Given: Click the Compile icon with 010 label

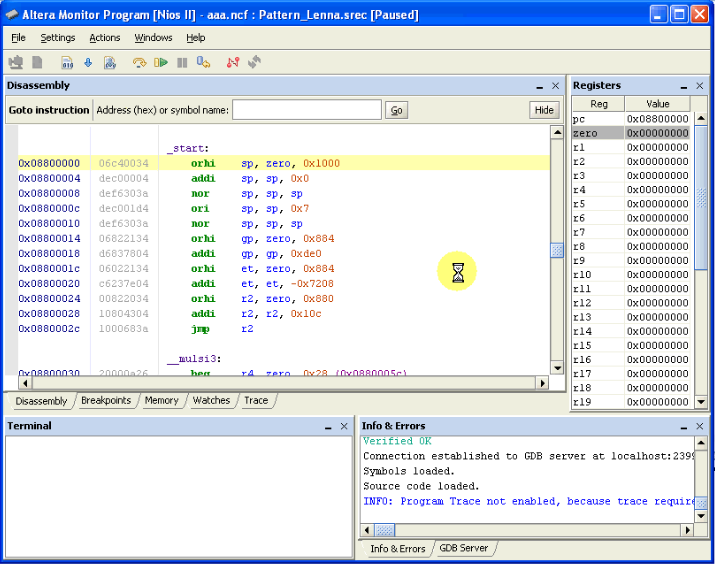Looking at the screenshot, I should 67,62.
